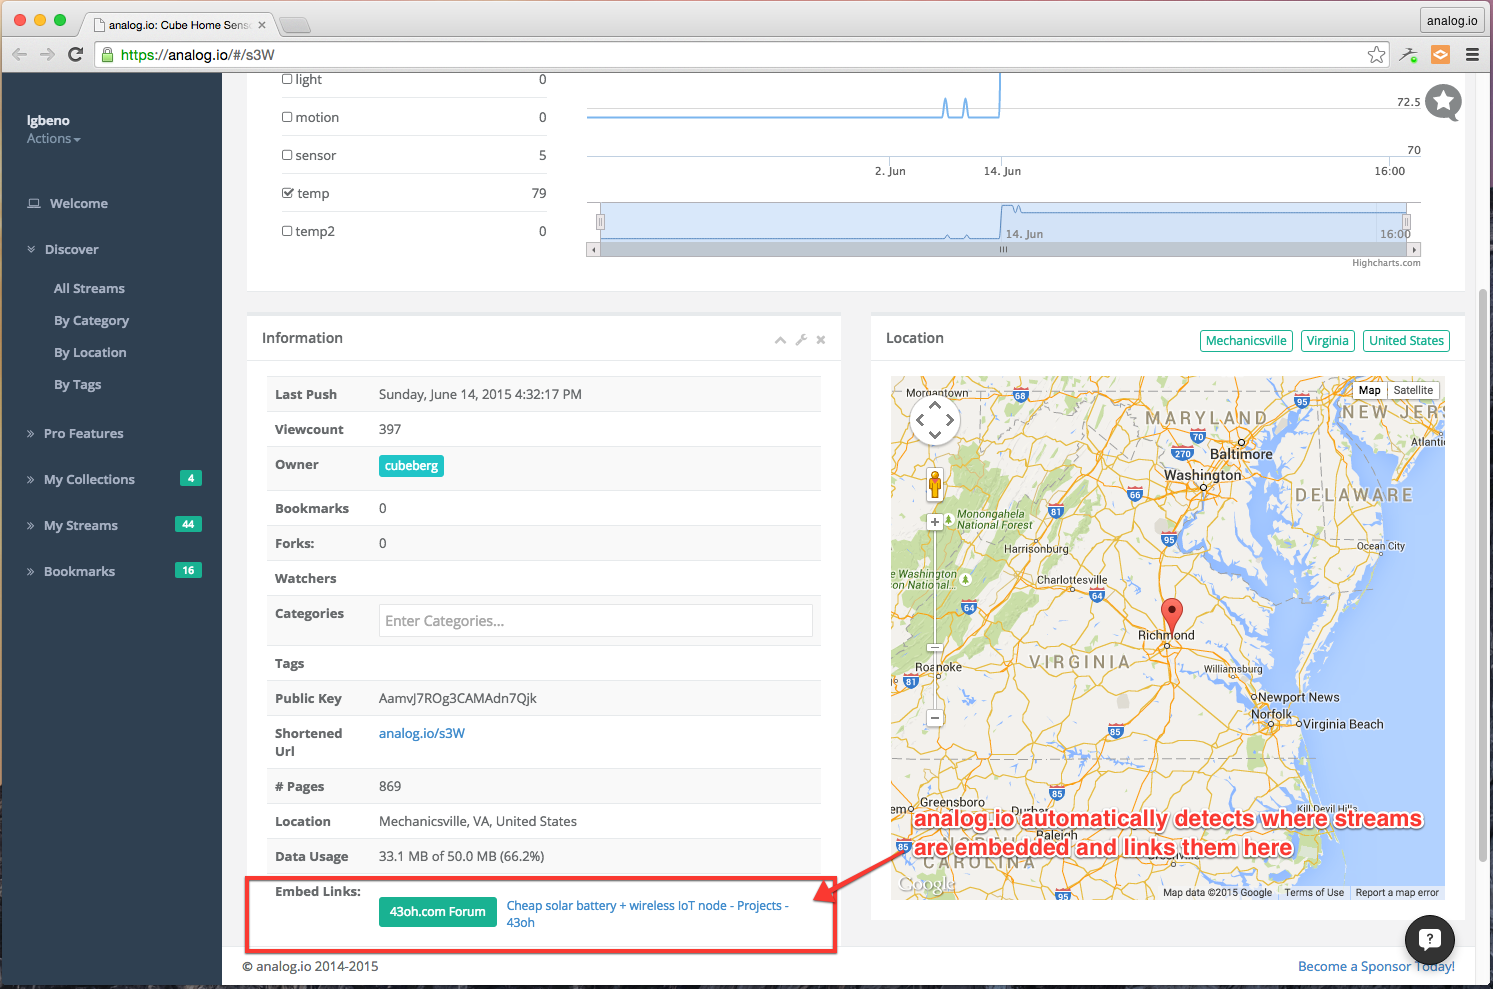Click the Virginia location tag
1493x989 pixels.
click(1327, 341)
